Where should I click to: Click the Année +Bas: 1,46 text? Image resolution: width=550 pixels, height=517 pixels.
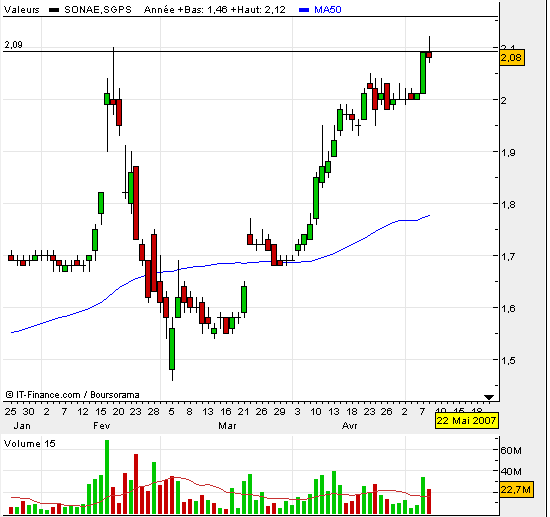click(186, 9)
